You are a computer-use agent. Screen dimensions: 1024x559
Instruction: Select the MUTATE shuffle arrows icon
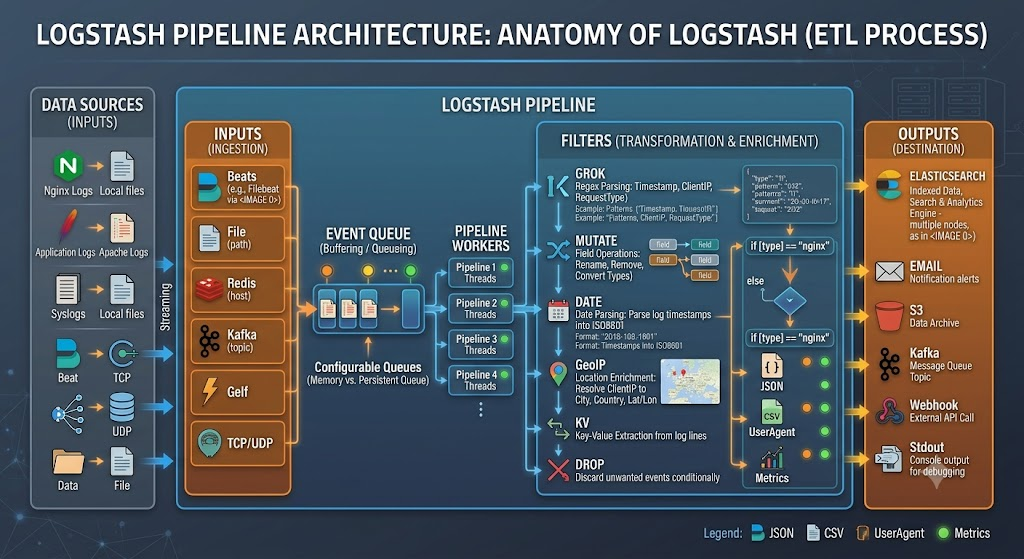tap(558, 249)
